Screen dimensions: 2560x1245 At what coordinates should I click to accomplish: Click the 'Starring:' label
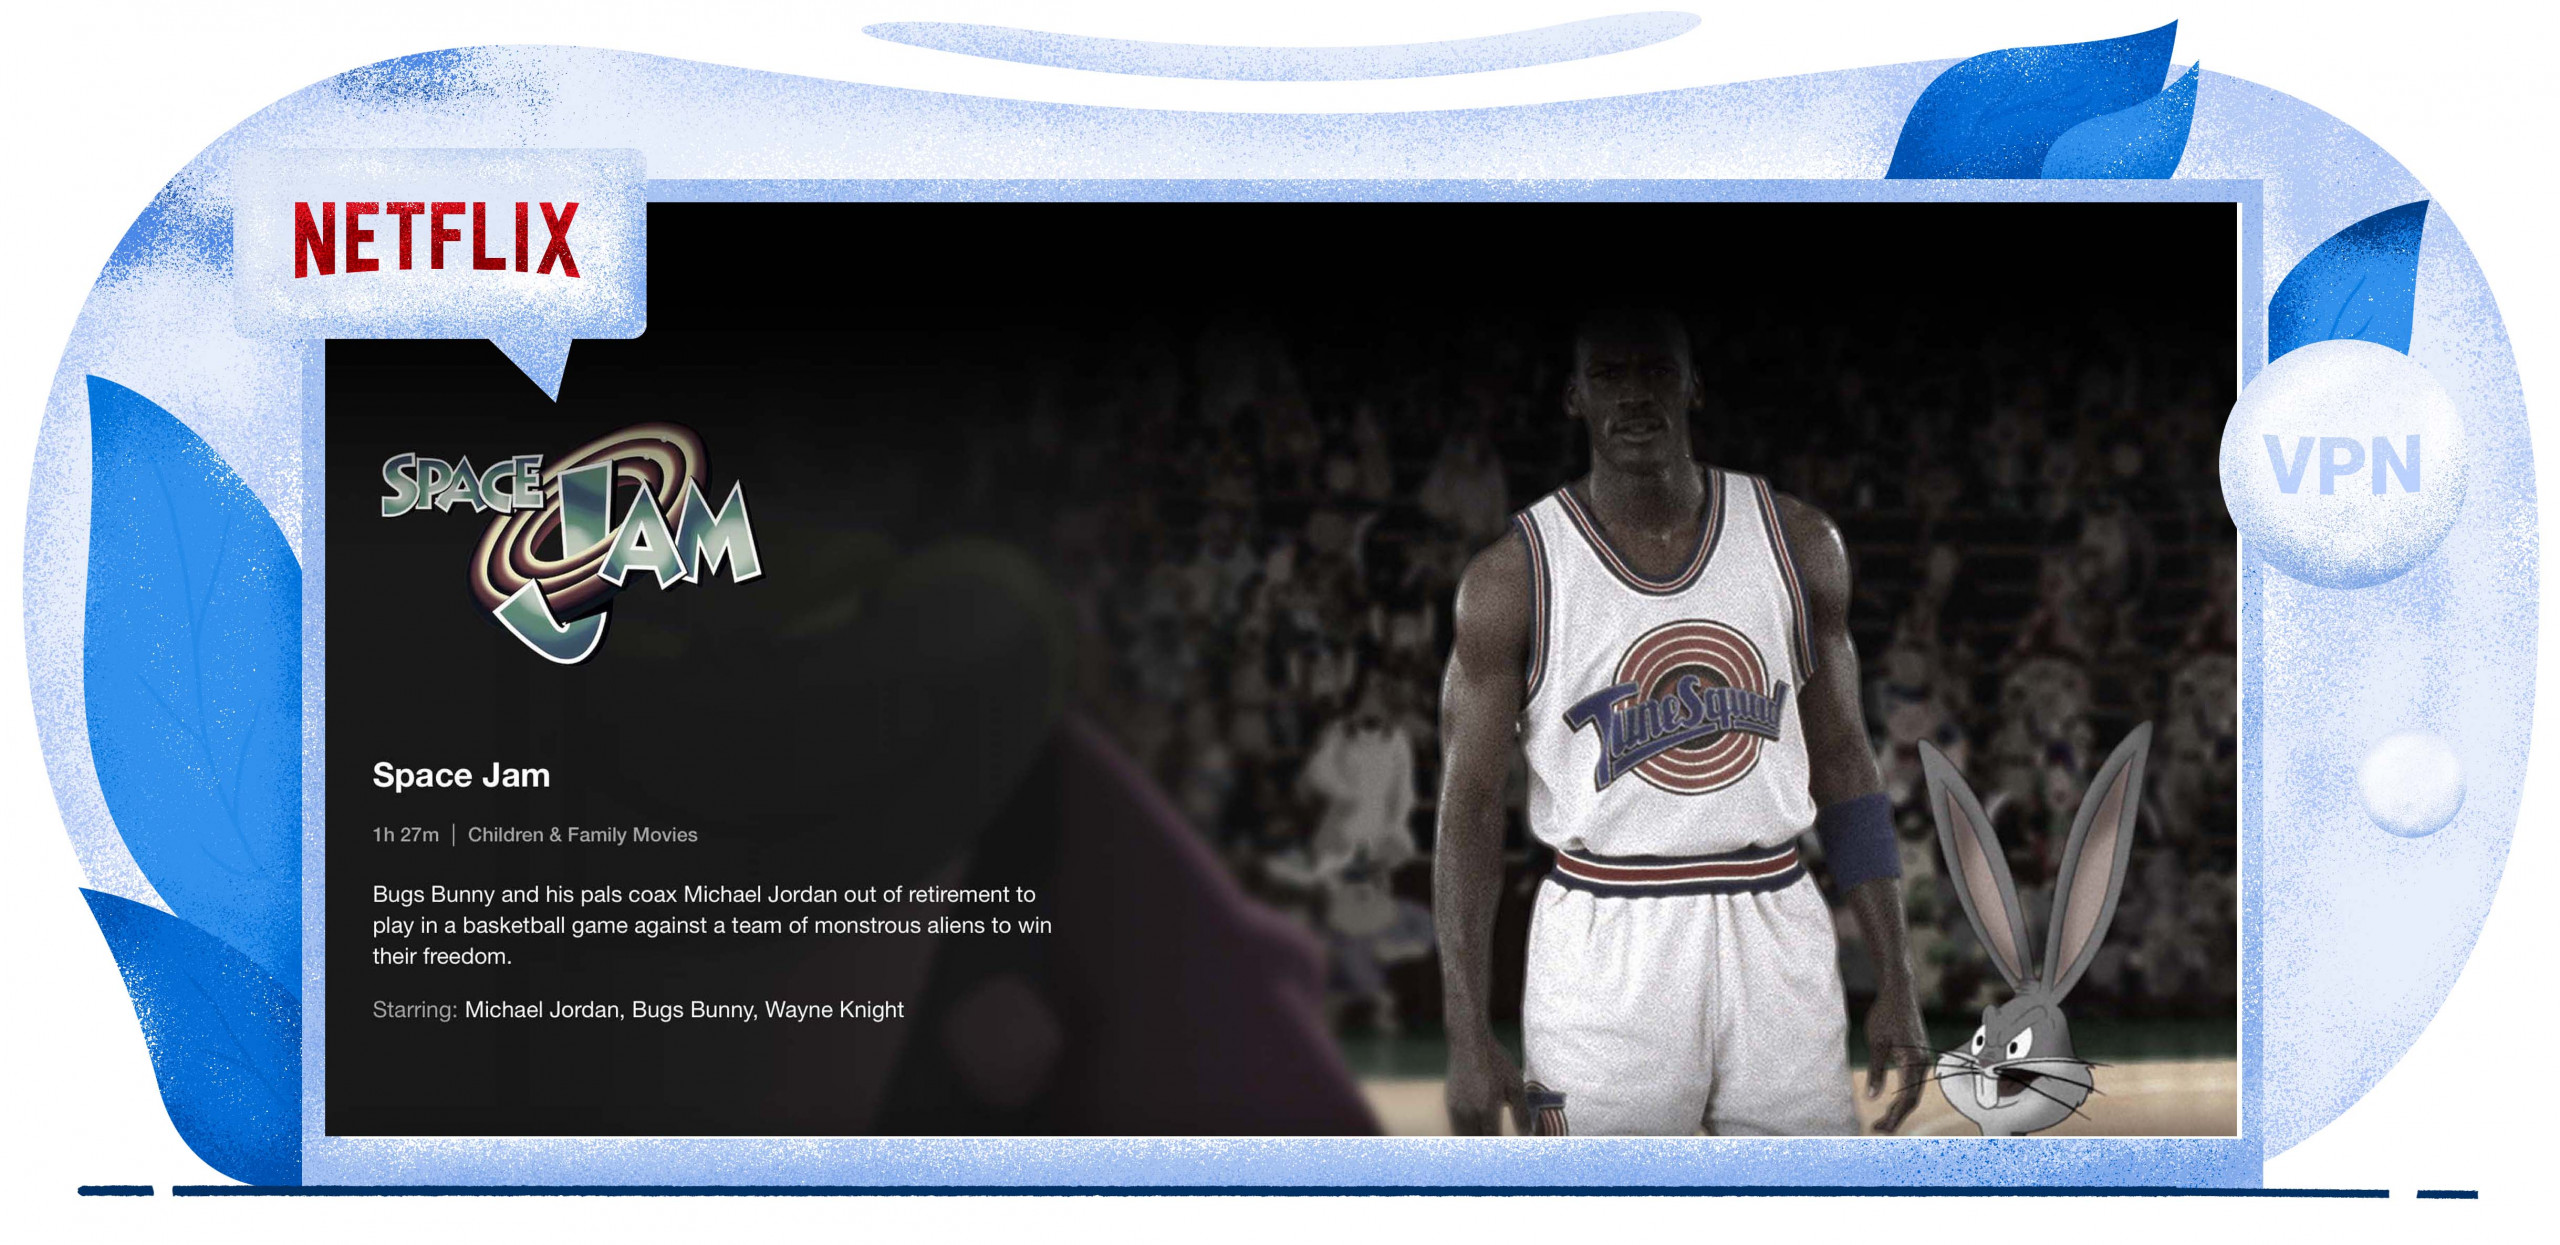414,1010
